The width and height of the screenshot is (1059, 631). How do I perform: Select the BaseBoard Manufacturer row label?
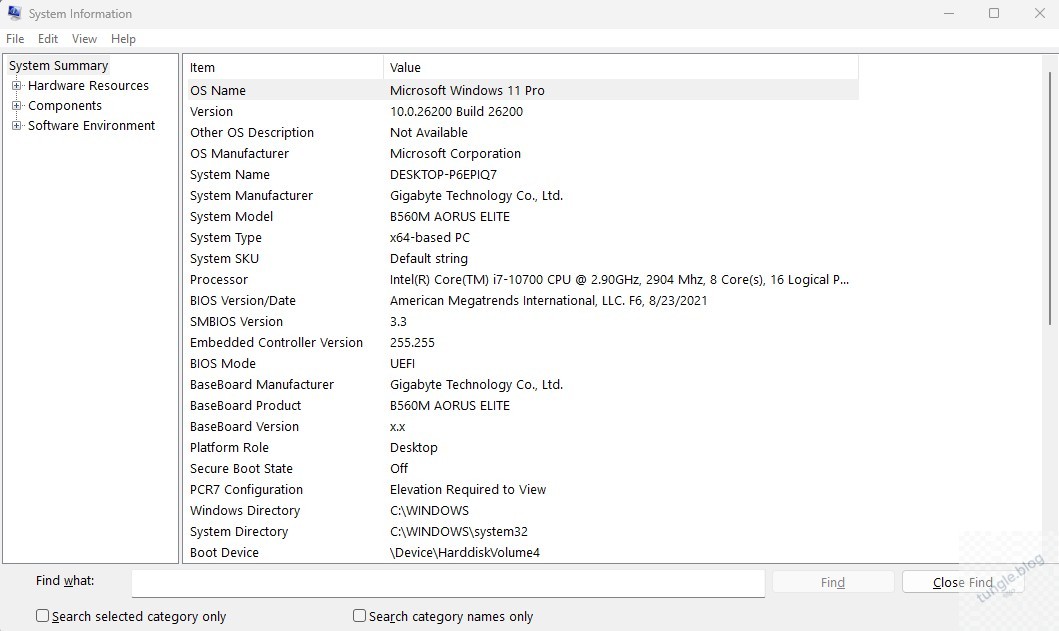pos(262,384)
